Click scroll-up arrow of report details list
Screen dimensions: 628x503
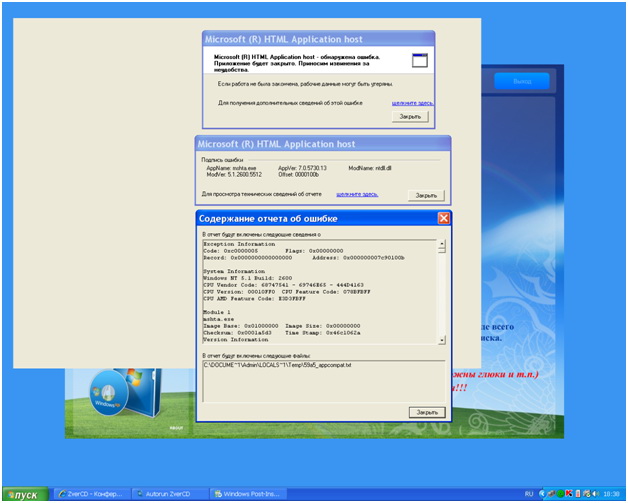442,243
